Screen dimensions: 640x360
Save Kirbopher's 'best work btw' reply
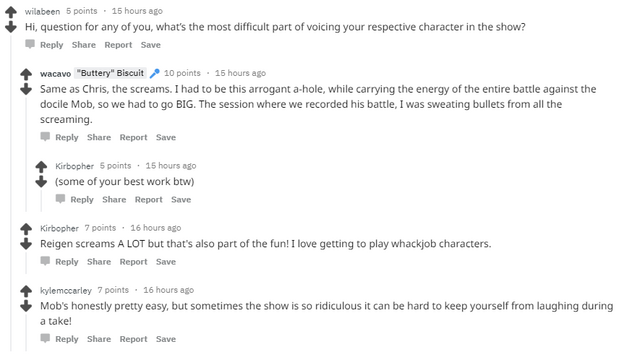click(x=181, y=200)
